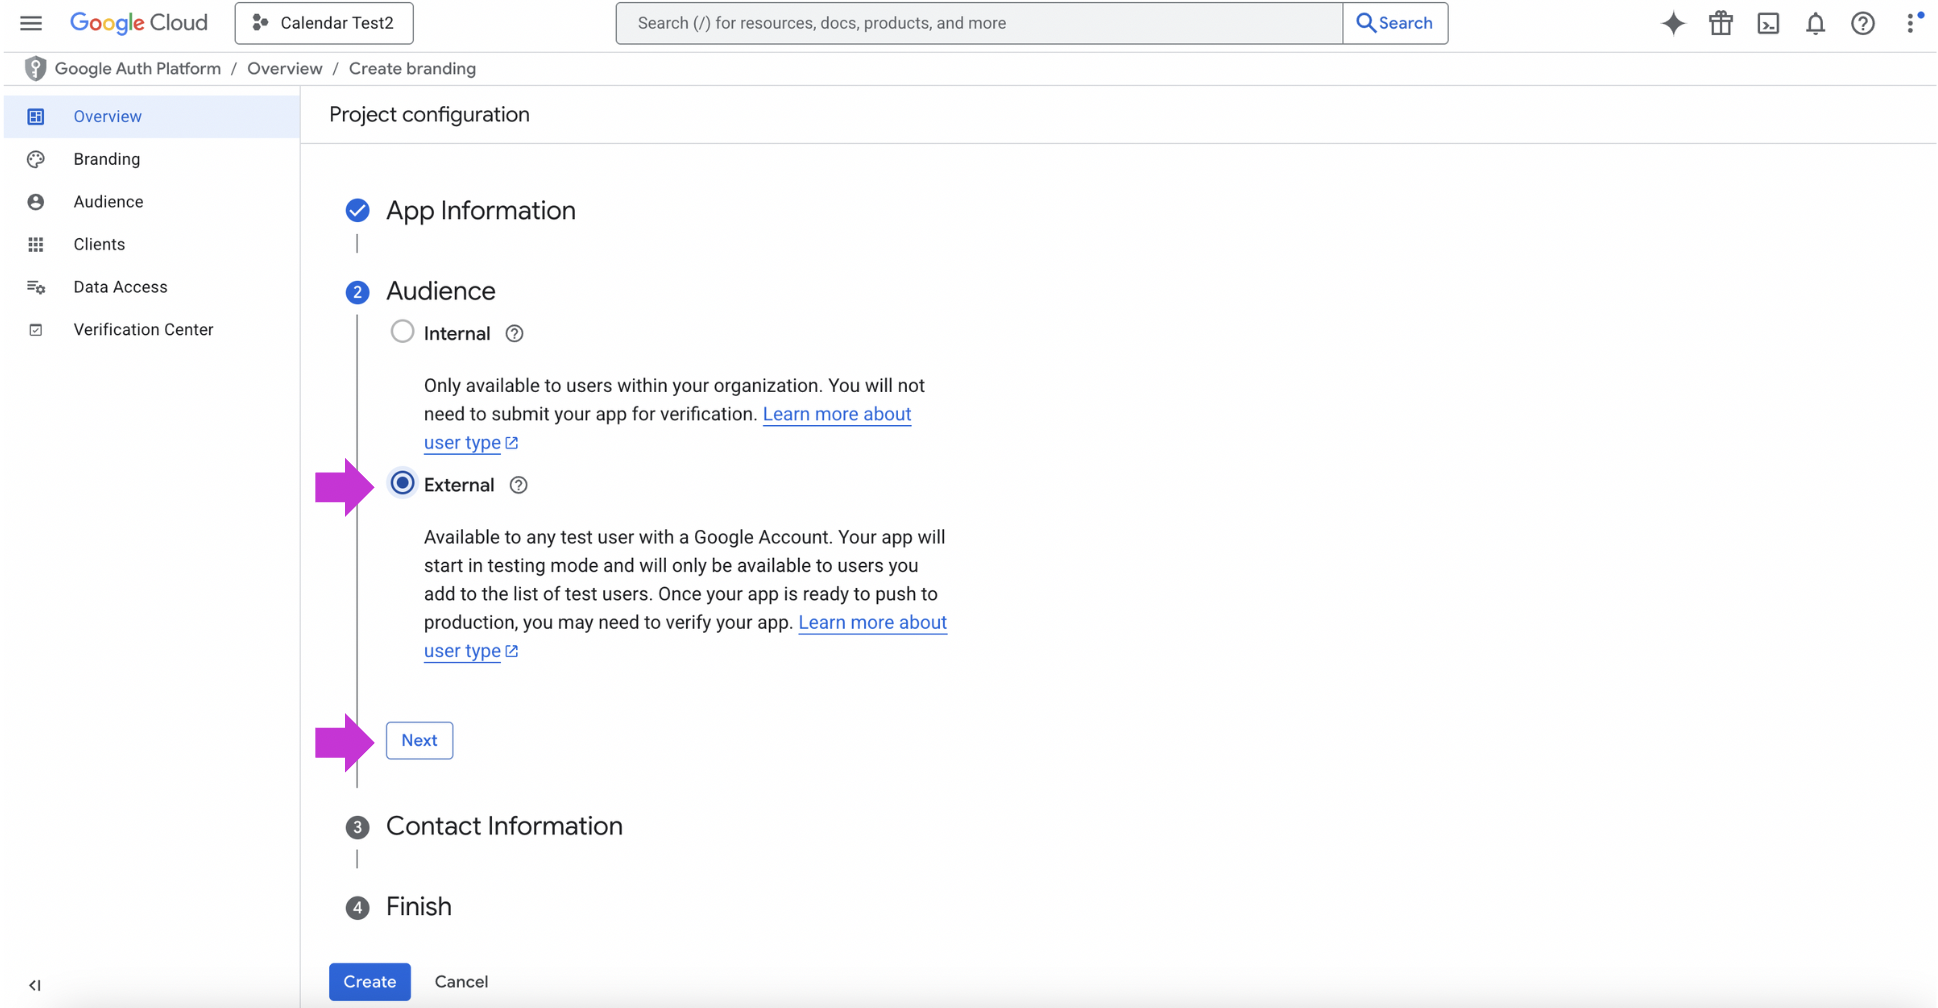Screen dimensions: 1938x1008
Task: Click the Project configuration heading
Action: (429, 114)
